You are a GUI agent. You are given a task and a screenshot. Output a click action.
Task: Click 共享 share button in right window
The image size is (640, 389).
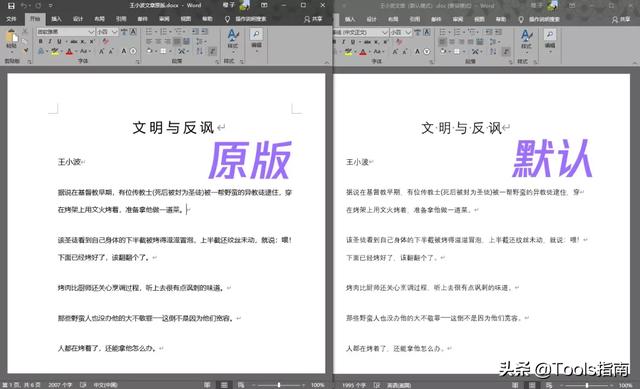(621, 19)
